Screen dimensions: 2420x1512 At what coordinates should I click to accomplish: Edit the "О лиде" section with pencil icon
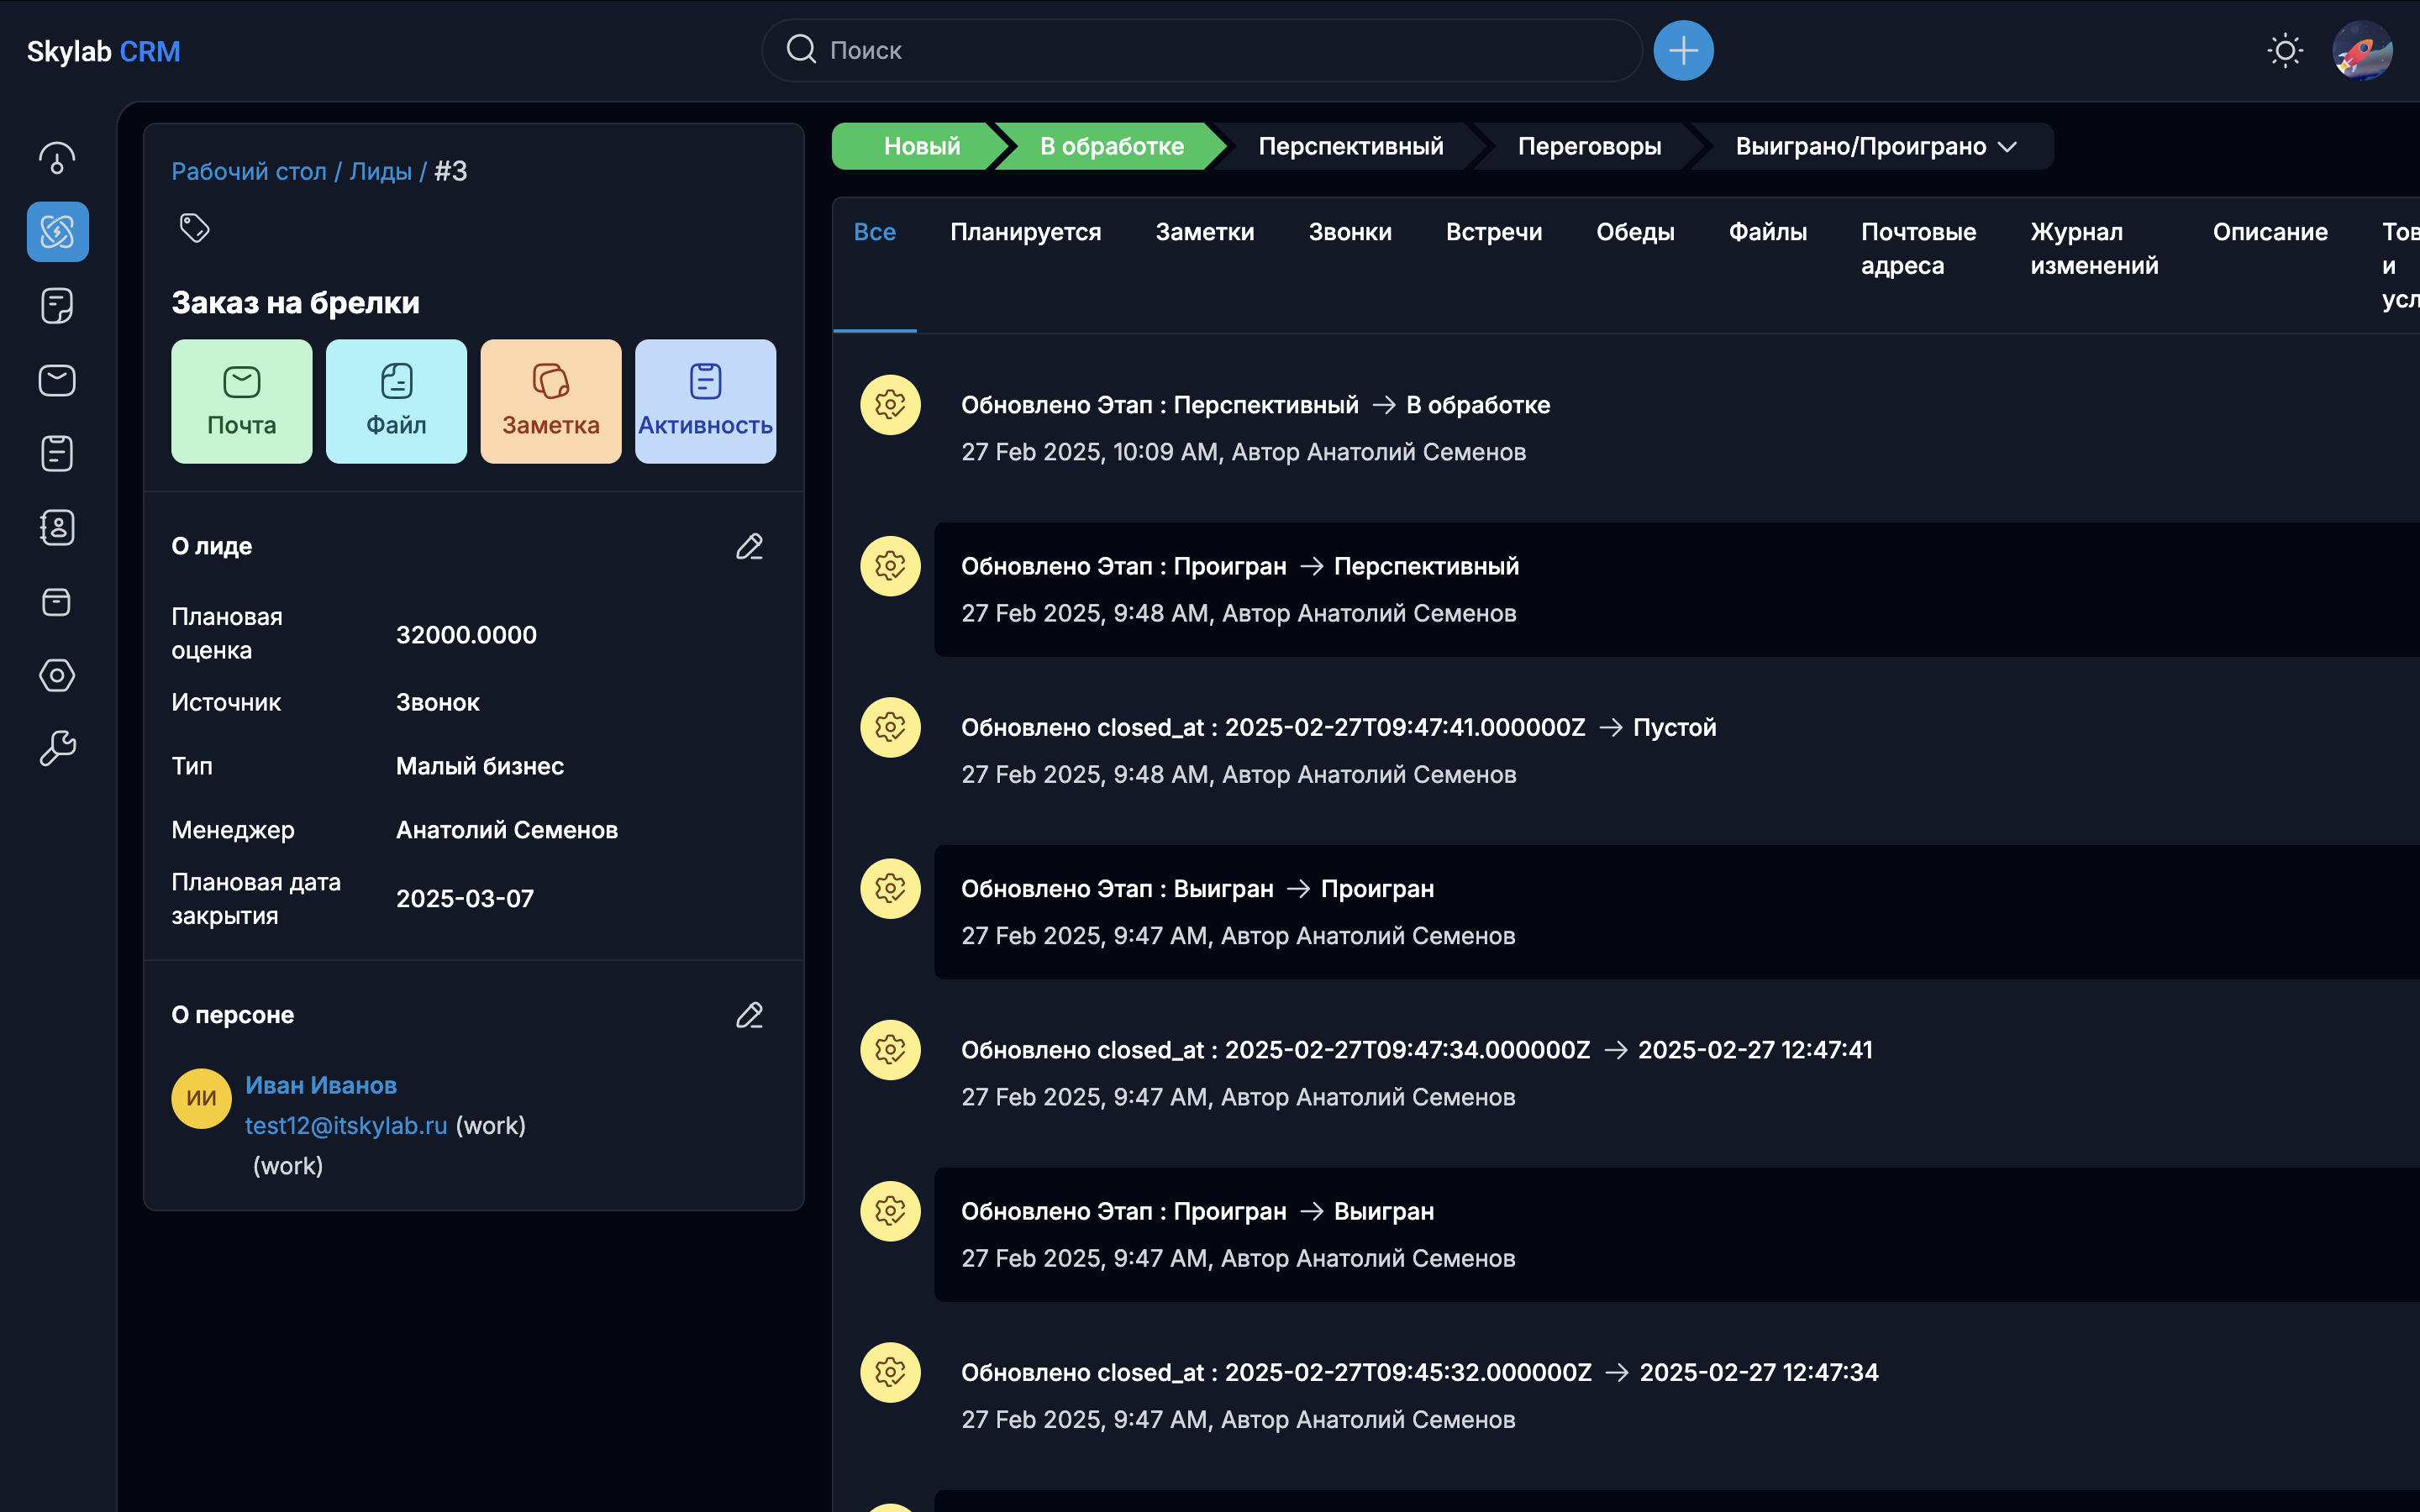[750, 546]
